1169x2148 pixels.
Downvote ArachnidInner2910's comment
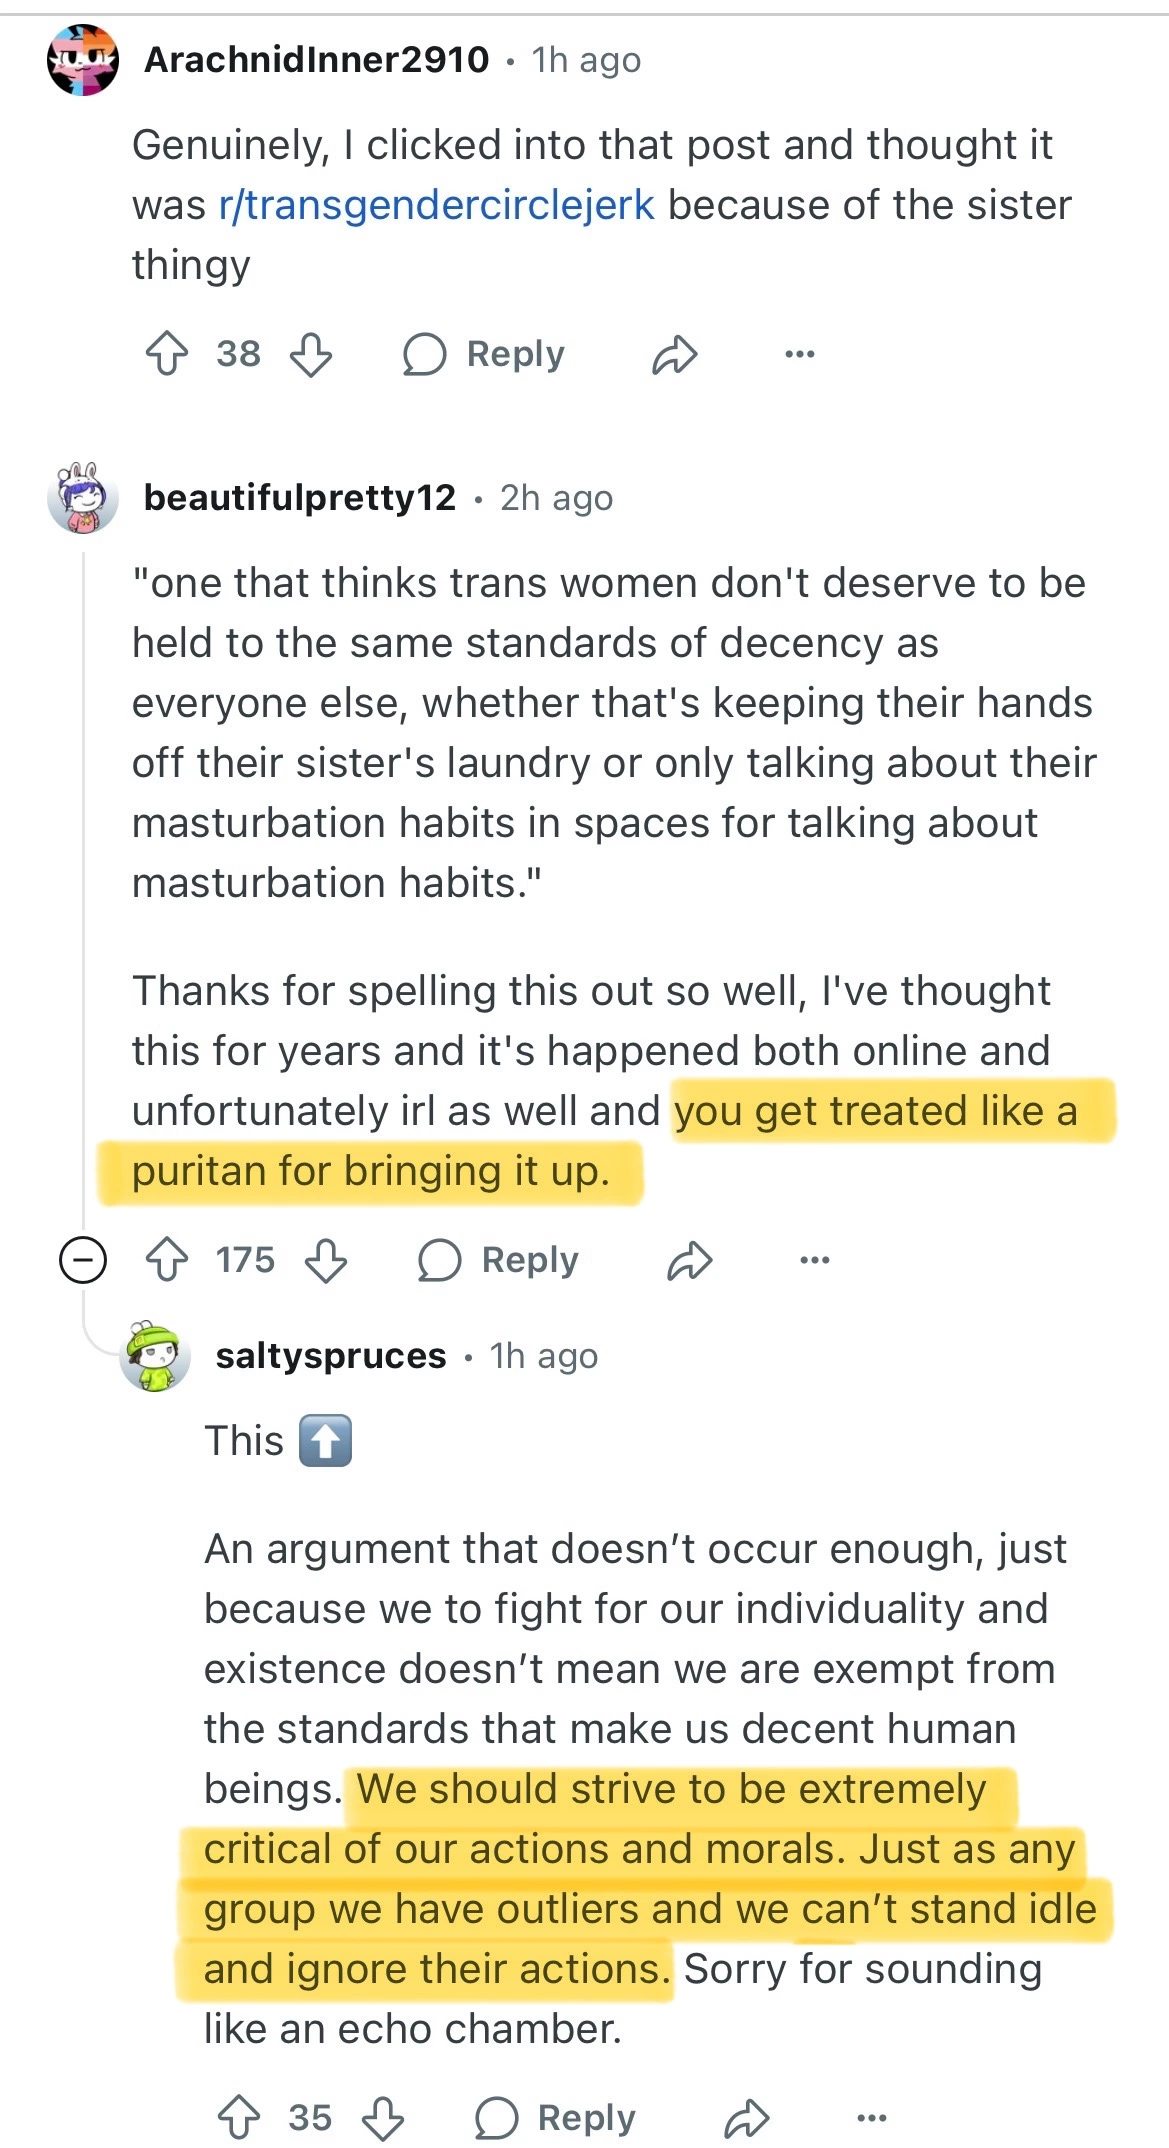(x=310, y=354)
